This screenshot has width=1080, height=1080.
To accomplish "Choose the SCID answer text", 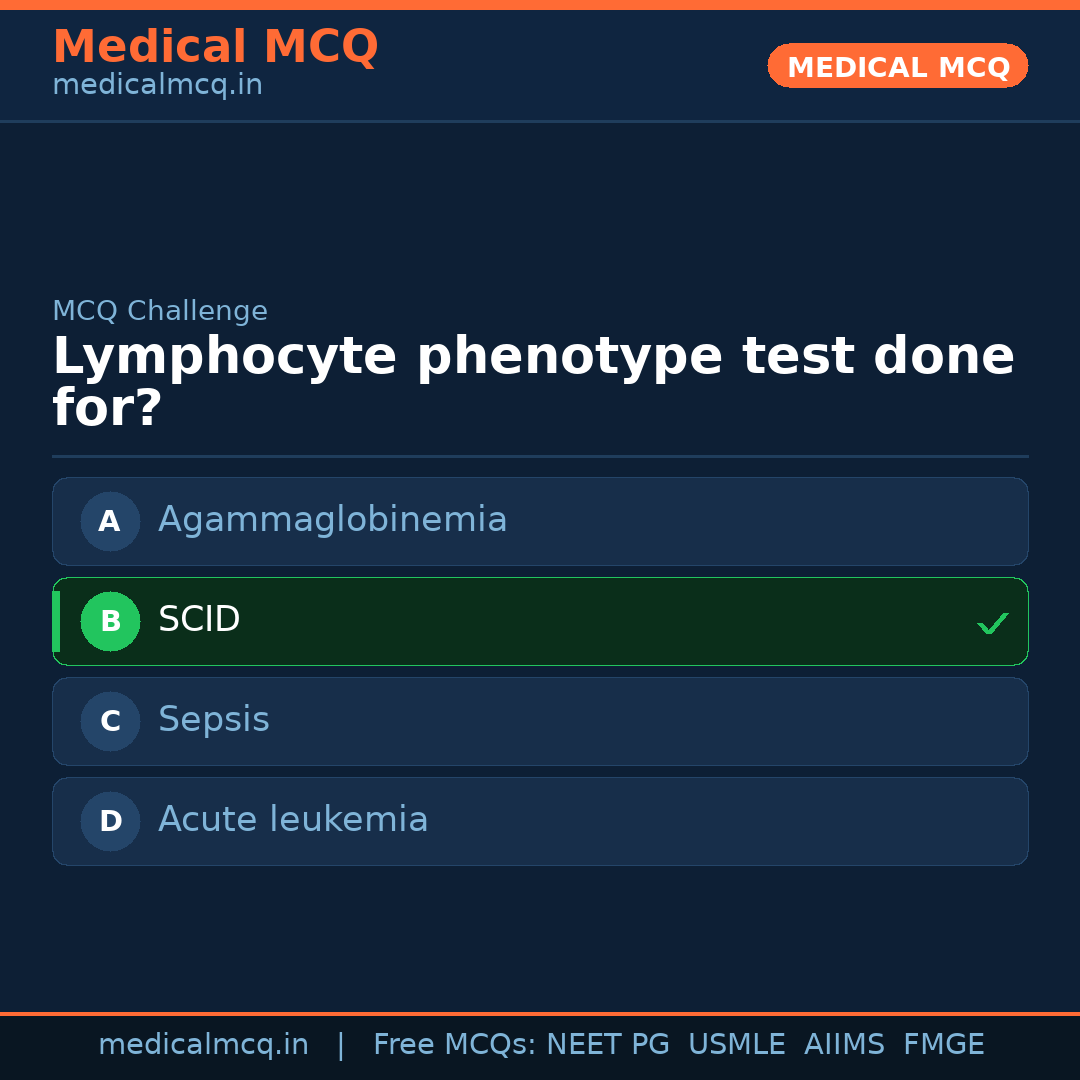I will point(199,620).
